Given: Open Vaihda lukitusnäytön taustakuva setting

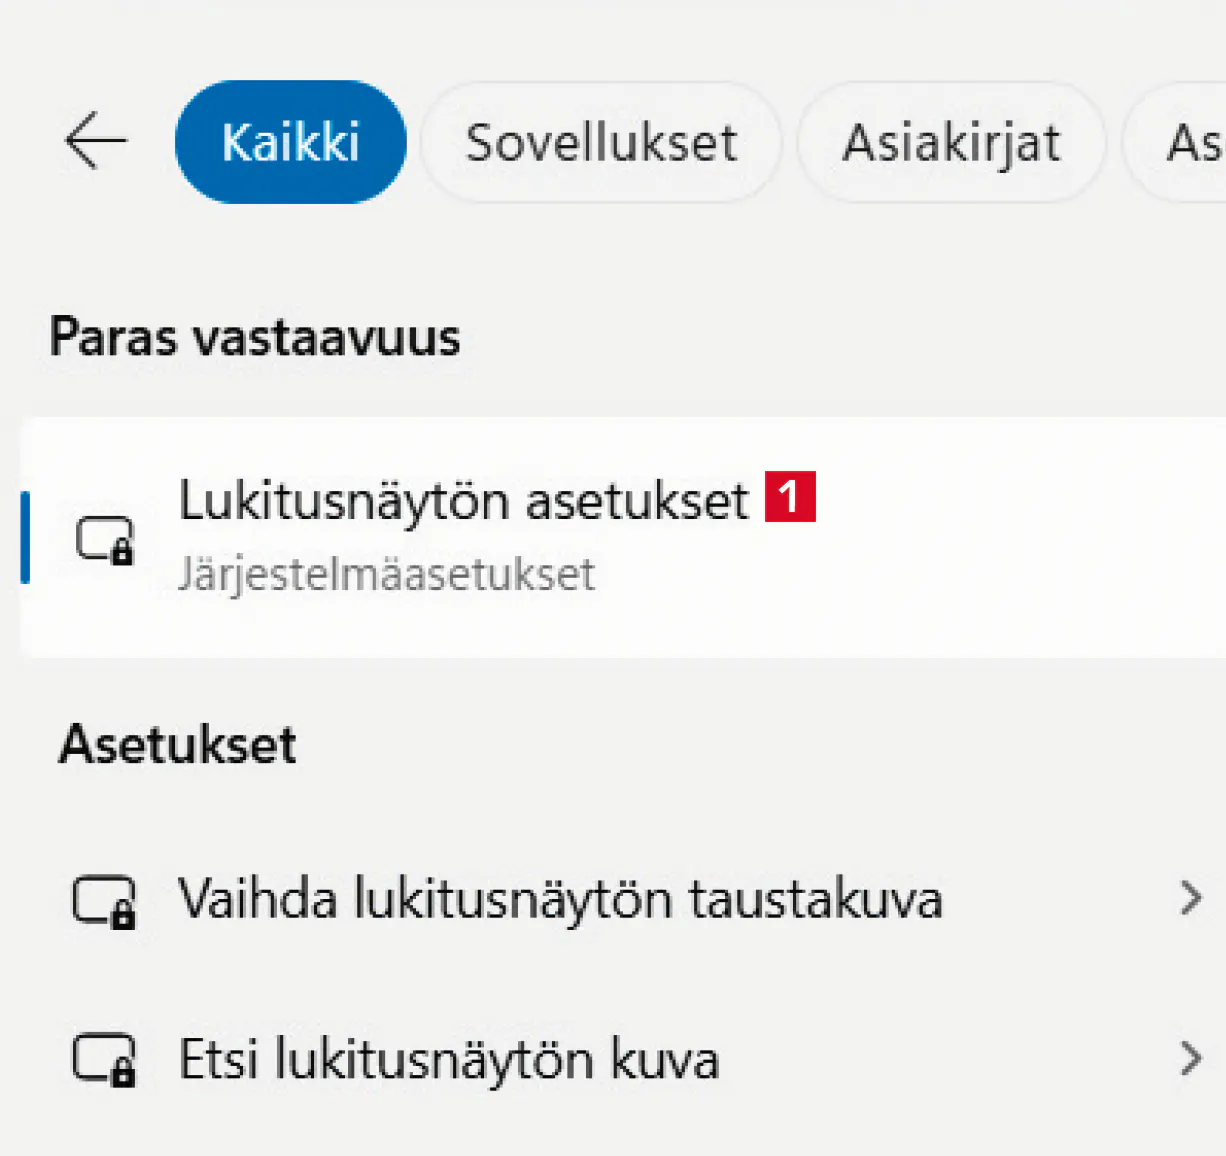Looking at the screenshot, I should (x=560, y=898).
